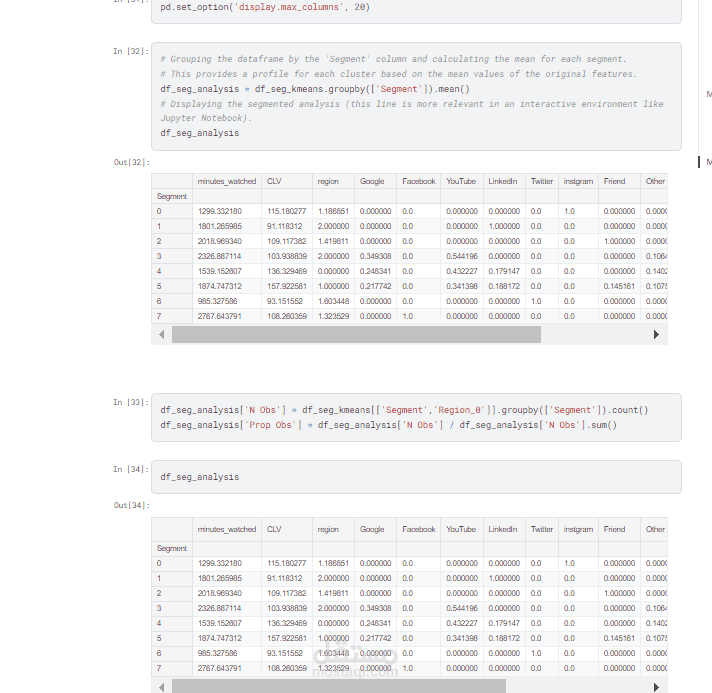Click value 2767.643791 in Out[34] table
Screen dimensions: 712x693
[220, 668]
